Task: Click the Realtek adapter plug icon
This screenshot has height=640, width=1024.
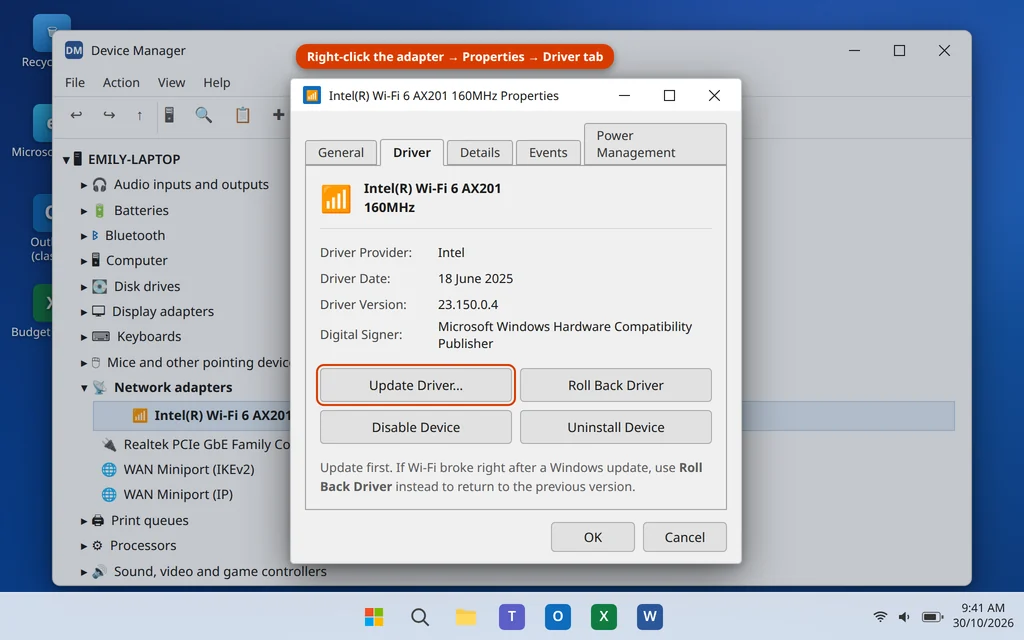Action: click(x=109, y=445)
